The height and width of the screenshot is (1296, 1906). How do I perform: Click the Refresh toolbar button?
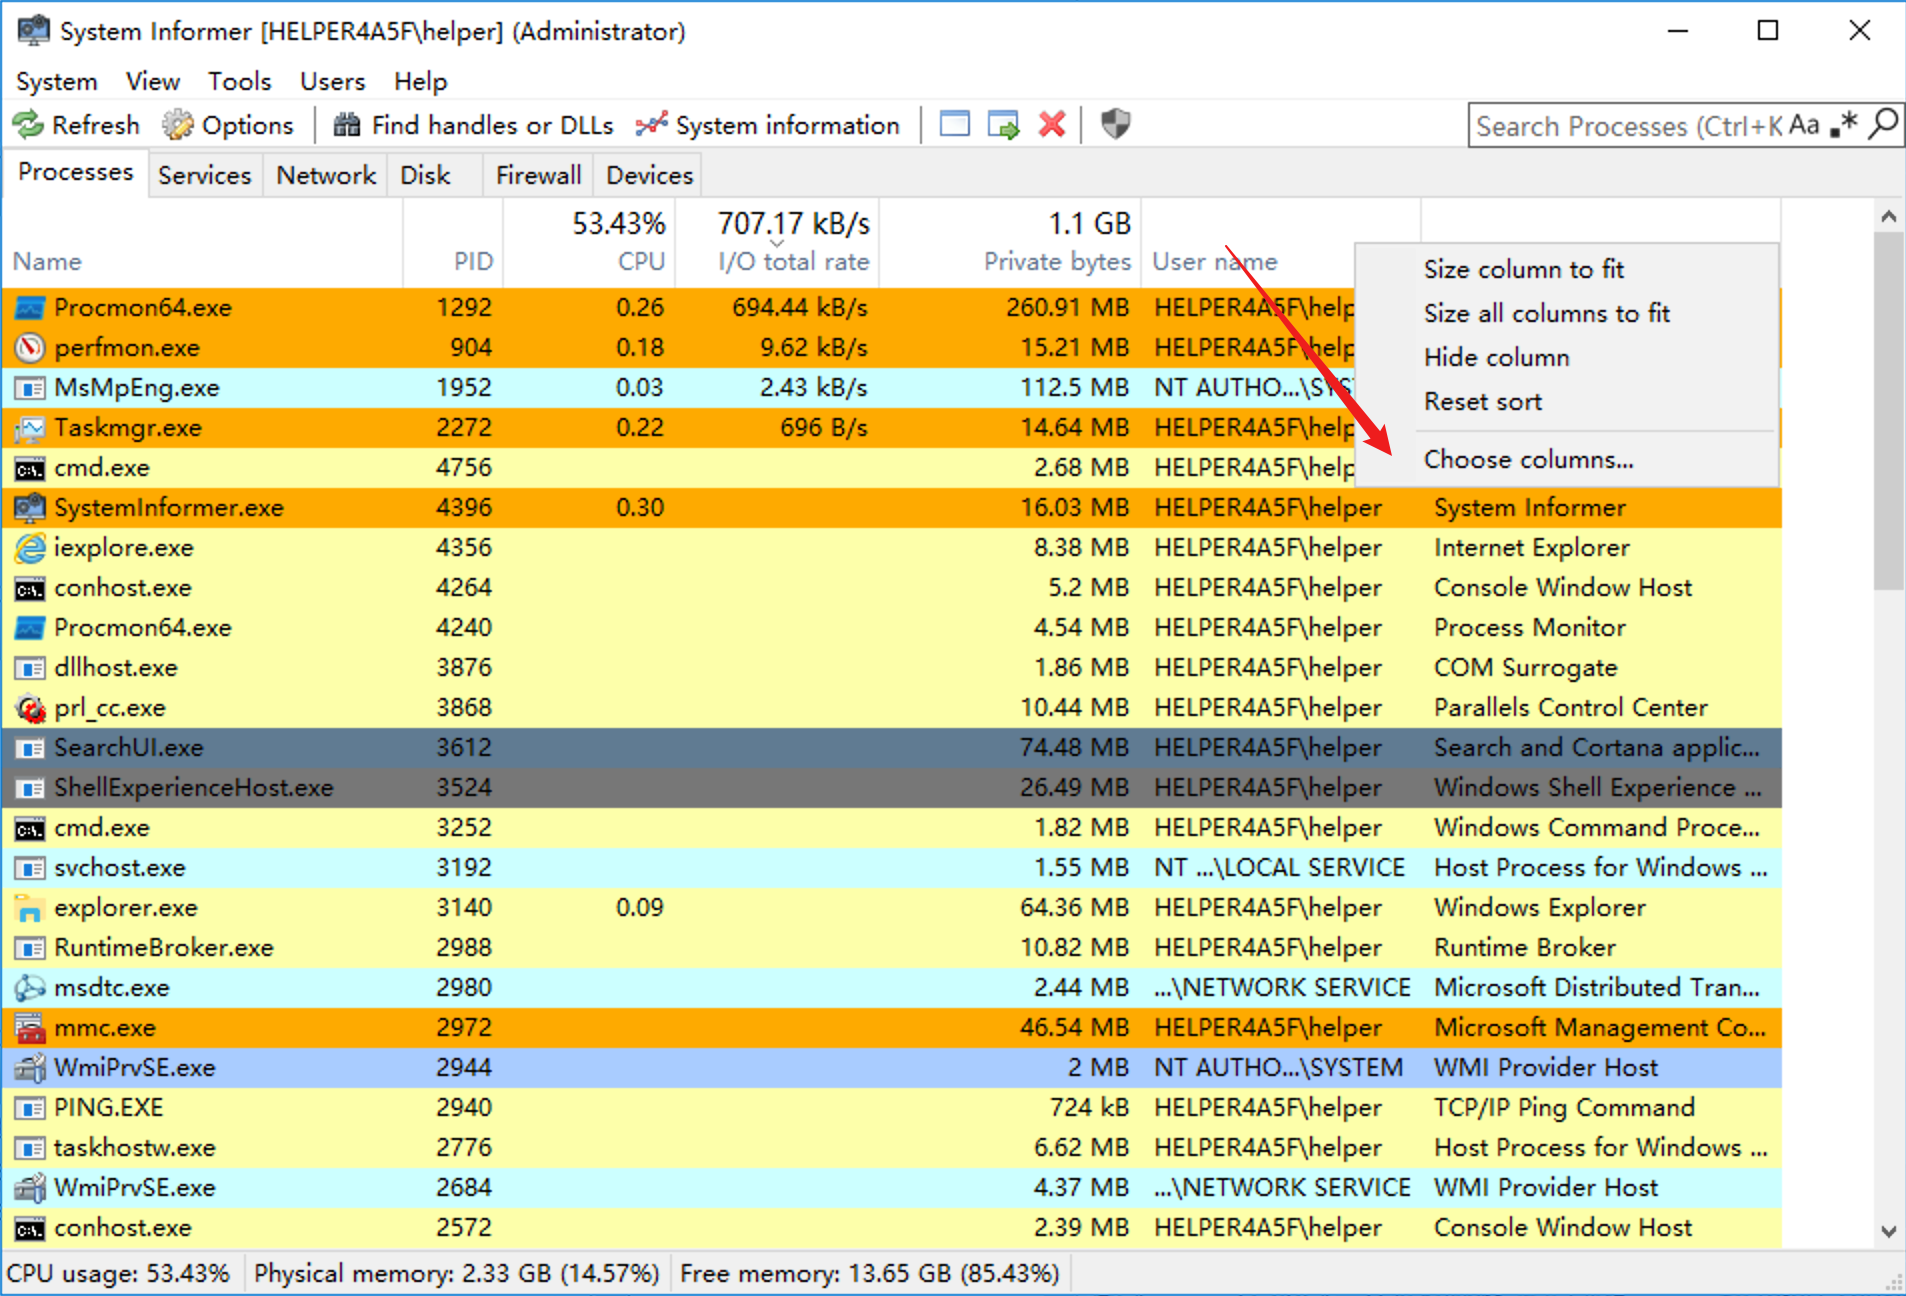(76, 125)
